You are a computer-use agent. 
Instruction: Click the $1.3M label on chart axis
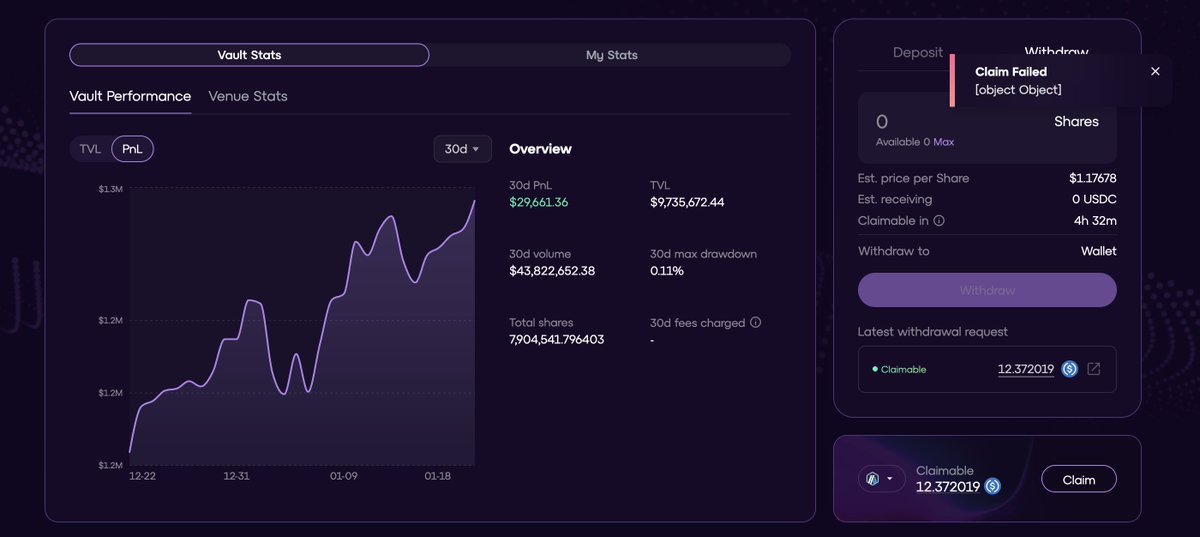pos(110,189)
